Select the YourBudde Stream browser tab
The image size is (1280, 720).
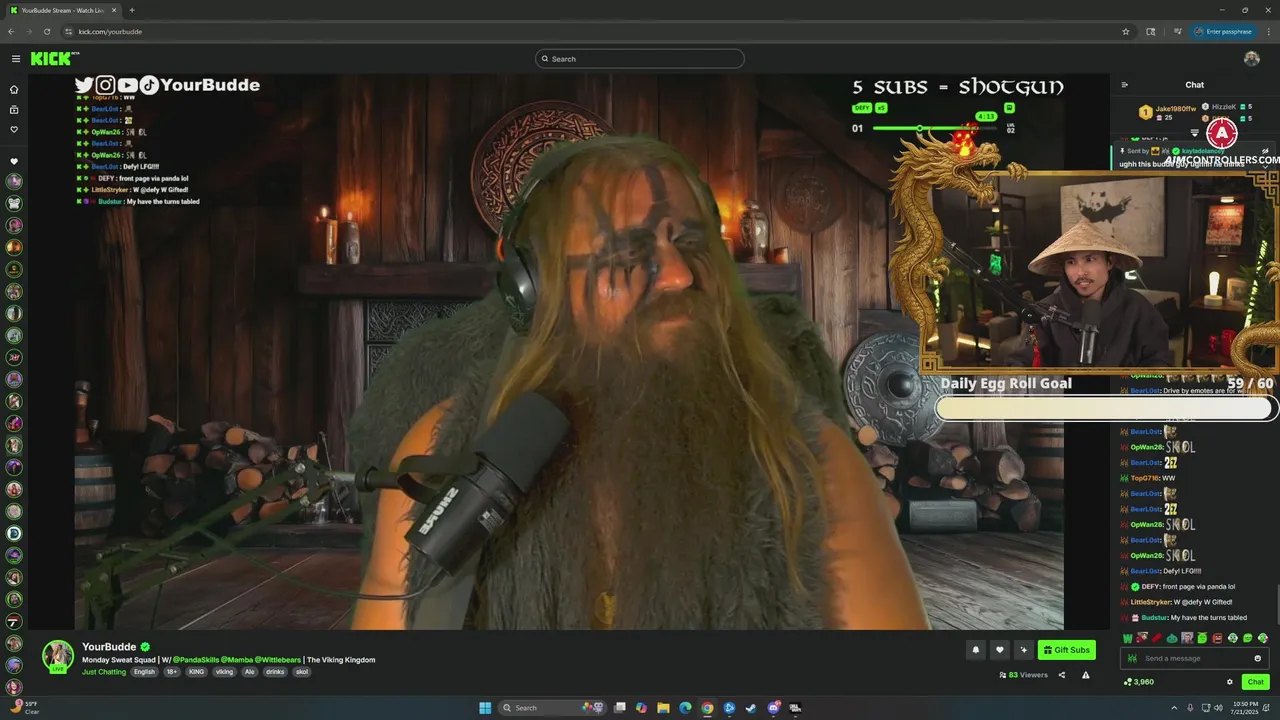point(62,10)
